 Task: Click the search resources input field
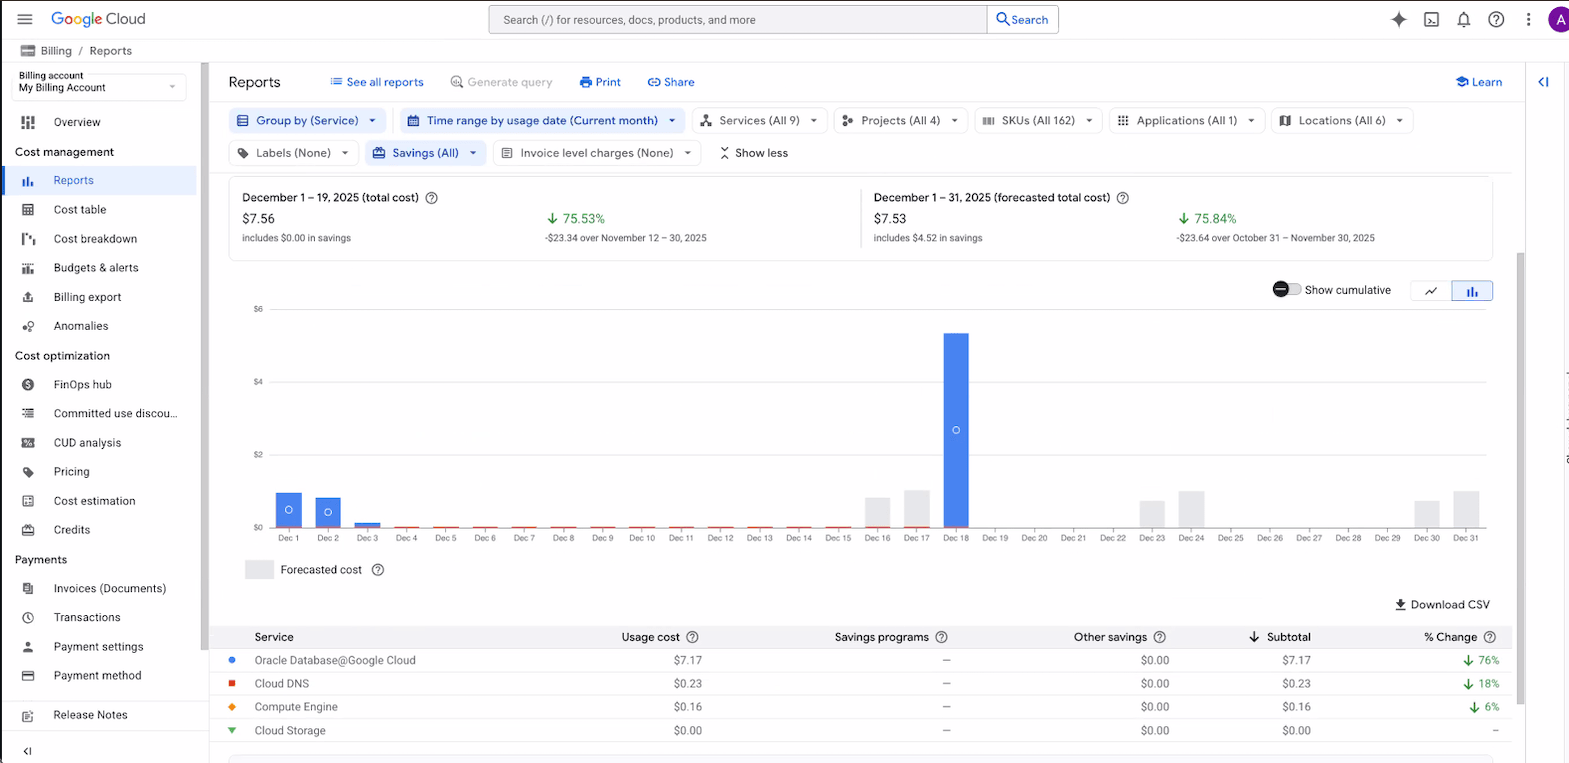coord(738,20)
